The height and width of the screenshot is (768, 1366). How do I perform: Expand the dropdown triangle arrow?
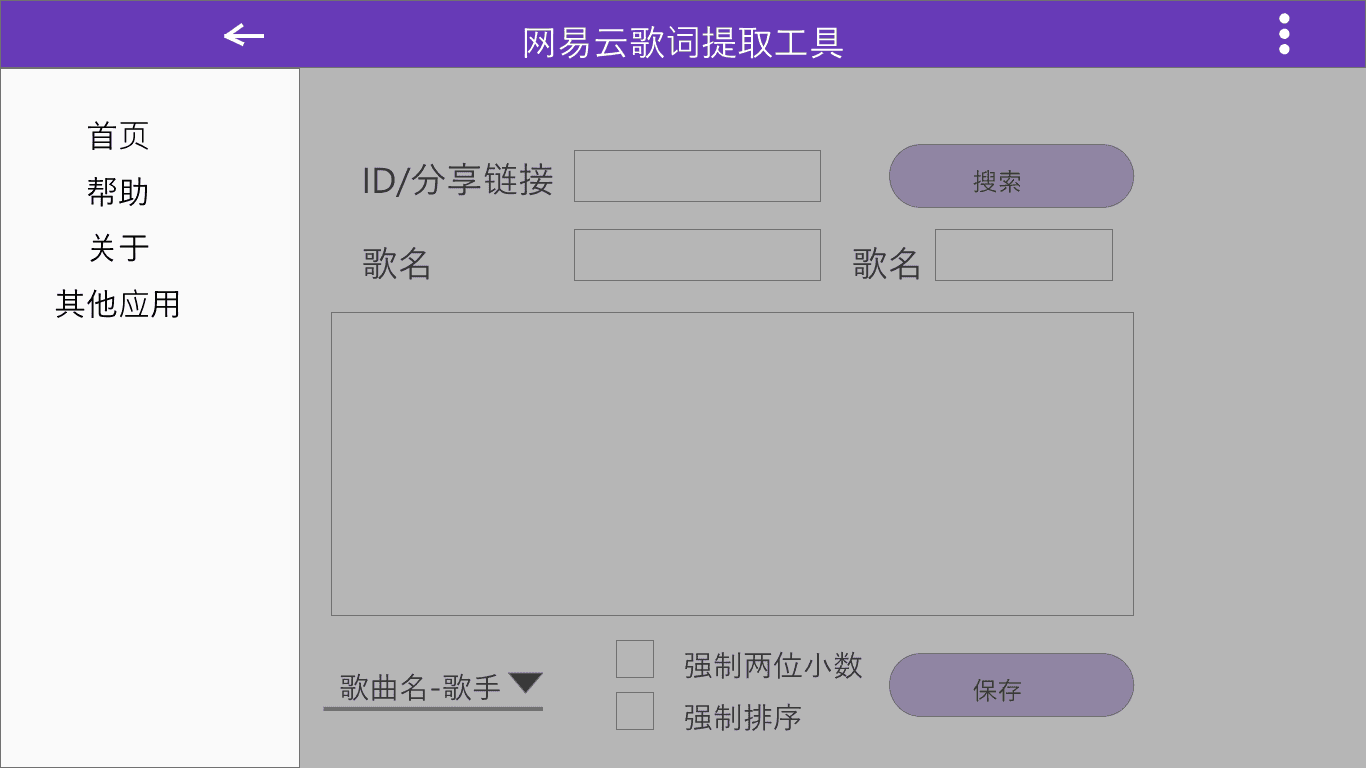(525, 683)
